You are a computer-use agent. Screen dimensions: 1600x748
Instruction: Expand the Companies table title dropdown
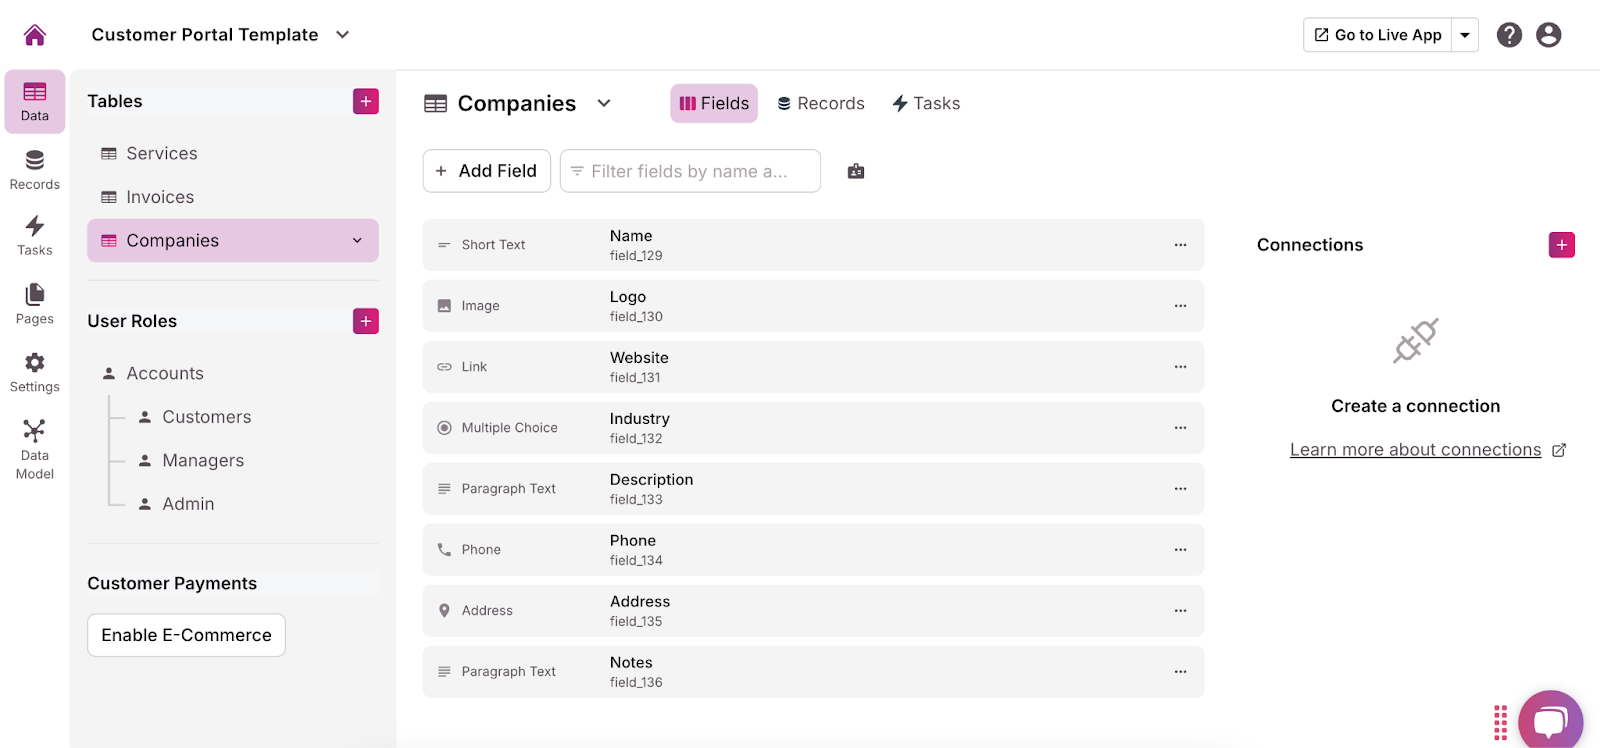pos(604,103)
